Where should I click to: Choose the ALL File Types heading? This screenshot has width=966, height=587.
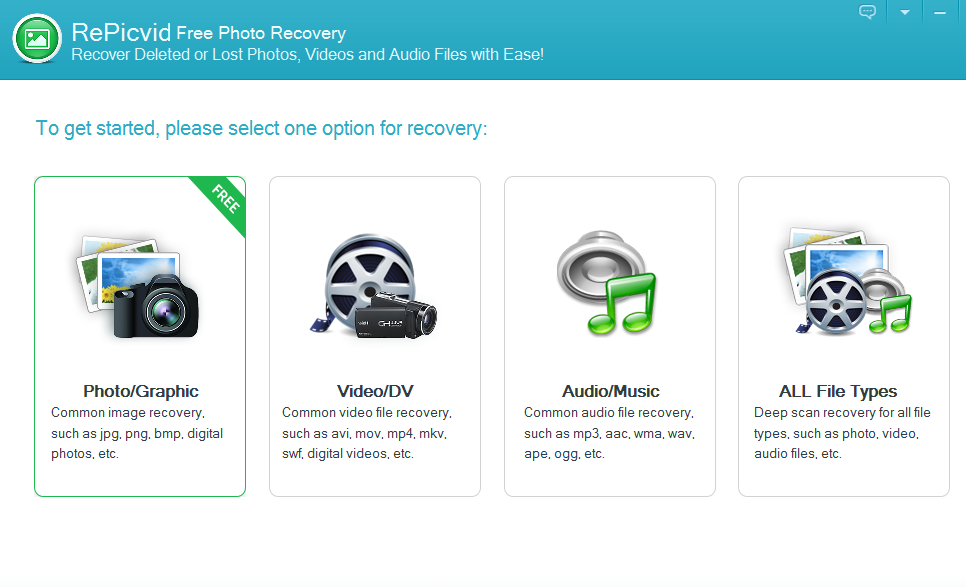point(837,391)
